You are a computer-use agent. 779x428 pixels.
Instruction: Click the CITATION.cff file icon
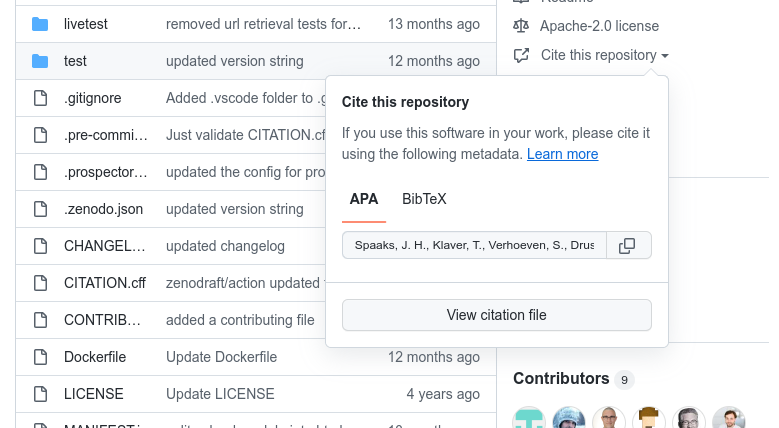tap(40, 283)
